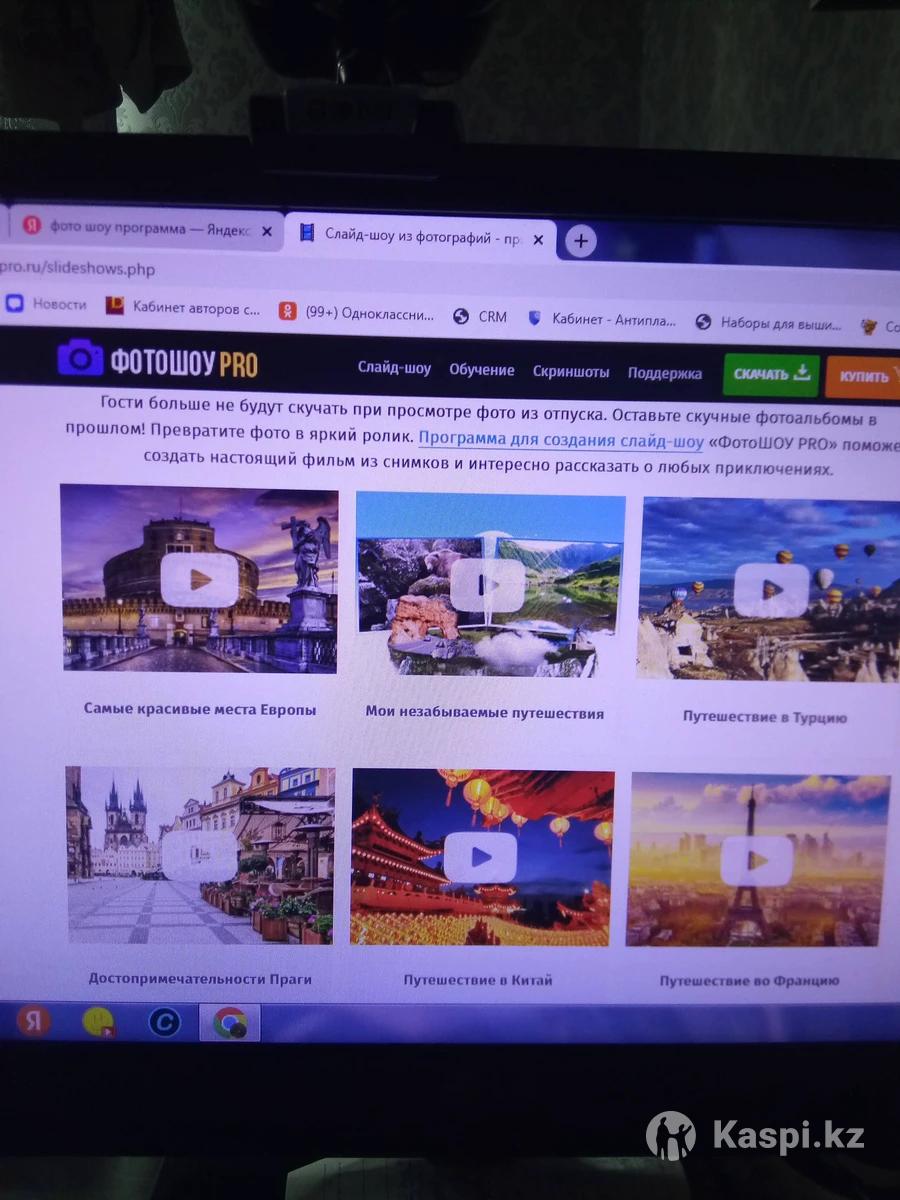Viewport: 900px width, 1200px height.
Task: Close the Яндекс search results tab
Action: pos(266,231)
